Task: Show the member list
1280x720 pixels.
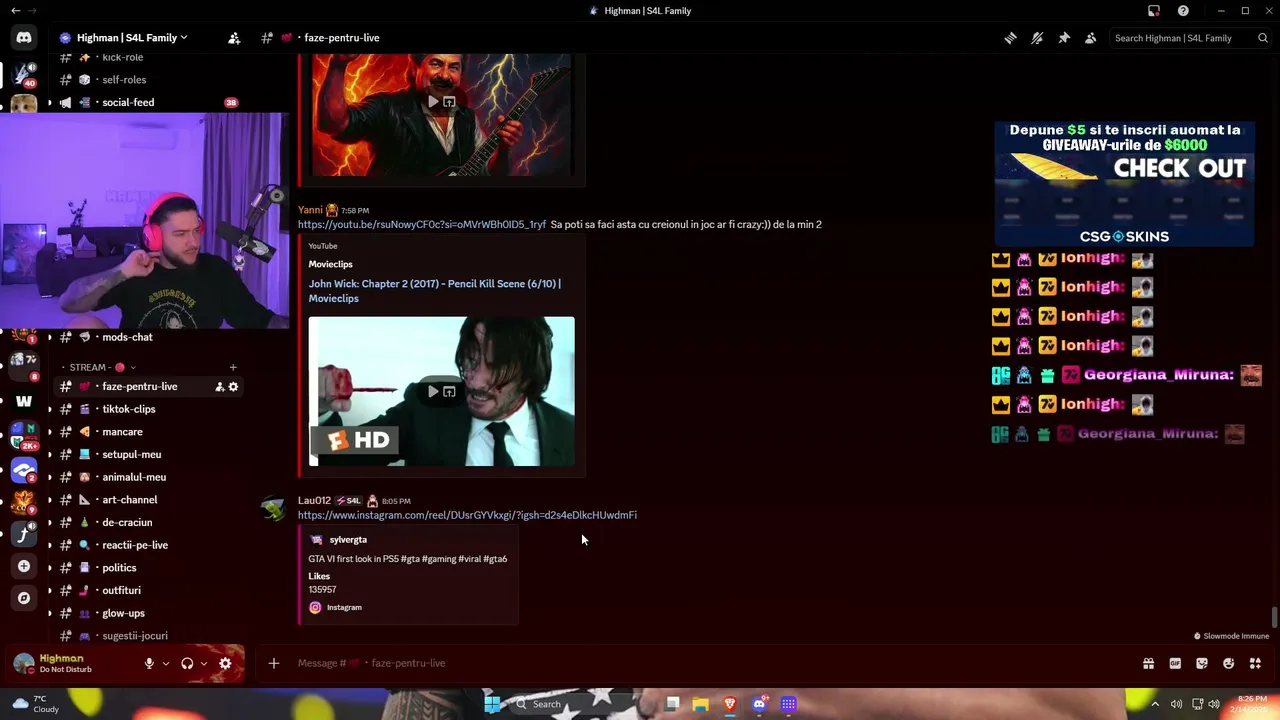Action: coord(1091,38)
